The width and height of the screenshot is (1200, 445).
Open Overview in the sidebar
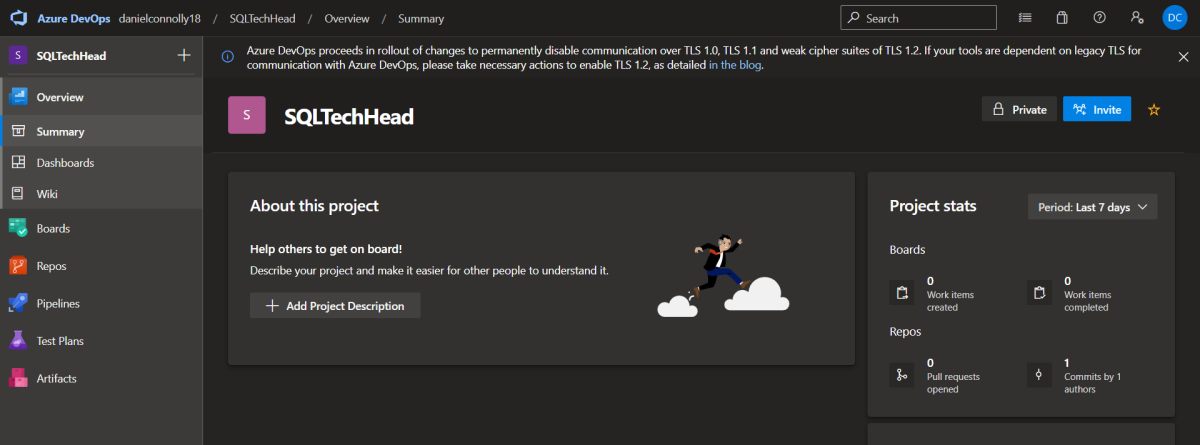point(101,97)
